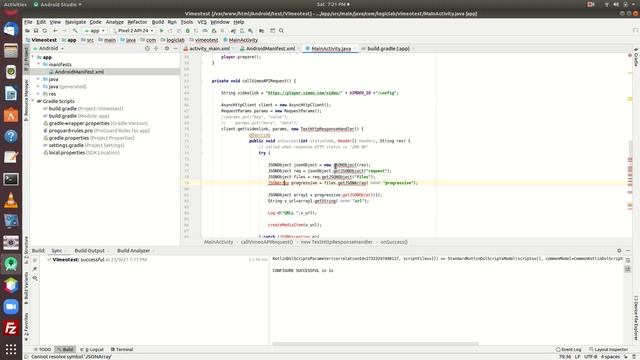Click the target/locate icon in Project panel

coord(147,48)
